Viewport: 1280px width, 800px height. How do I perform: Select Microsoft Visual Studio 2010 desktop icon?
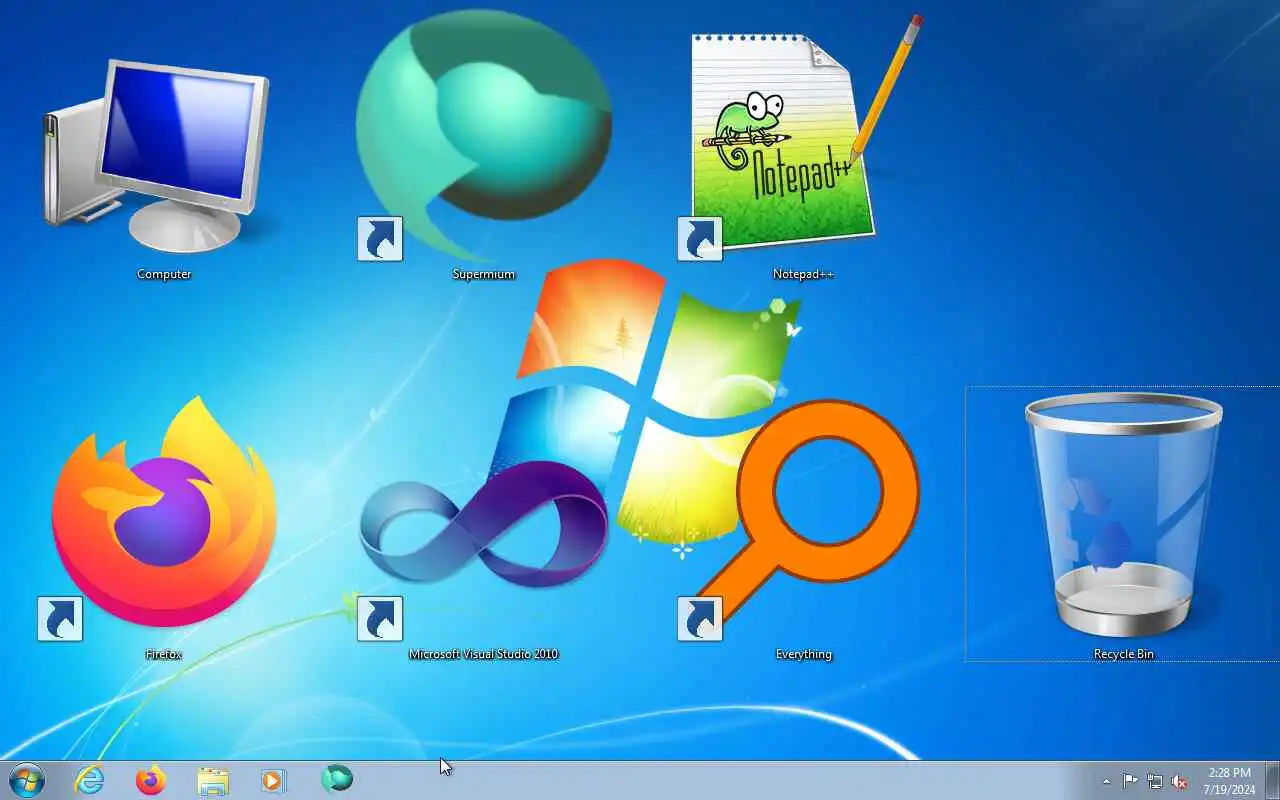483,550
